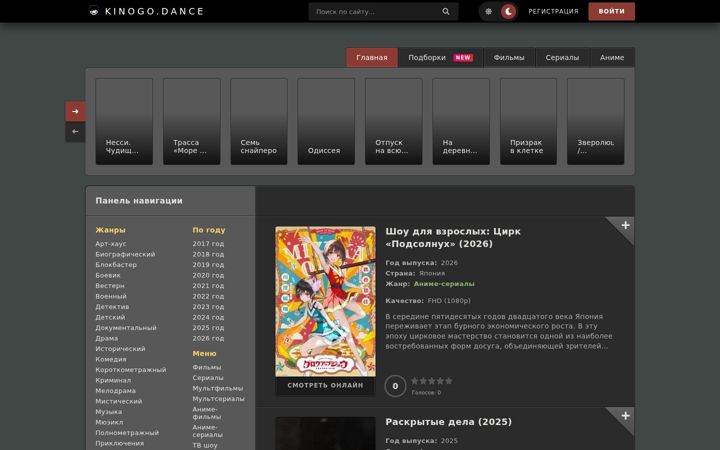
Task: Select genre Арт-хаус
Action: click(111, 244)
